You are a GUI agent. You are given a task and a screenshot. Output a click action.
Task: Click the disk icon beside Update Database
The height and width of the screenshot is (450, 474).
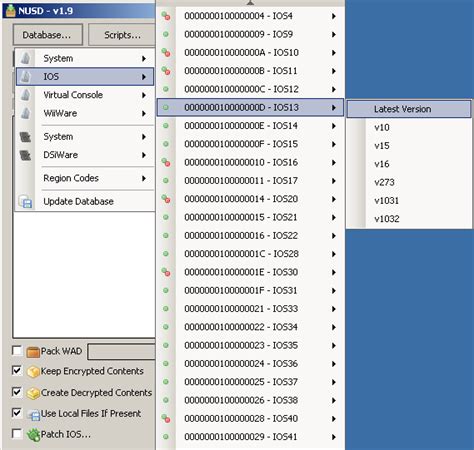coord(26,202)
